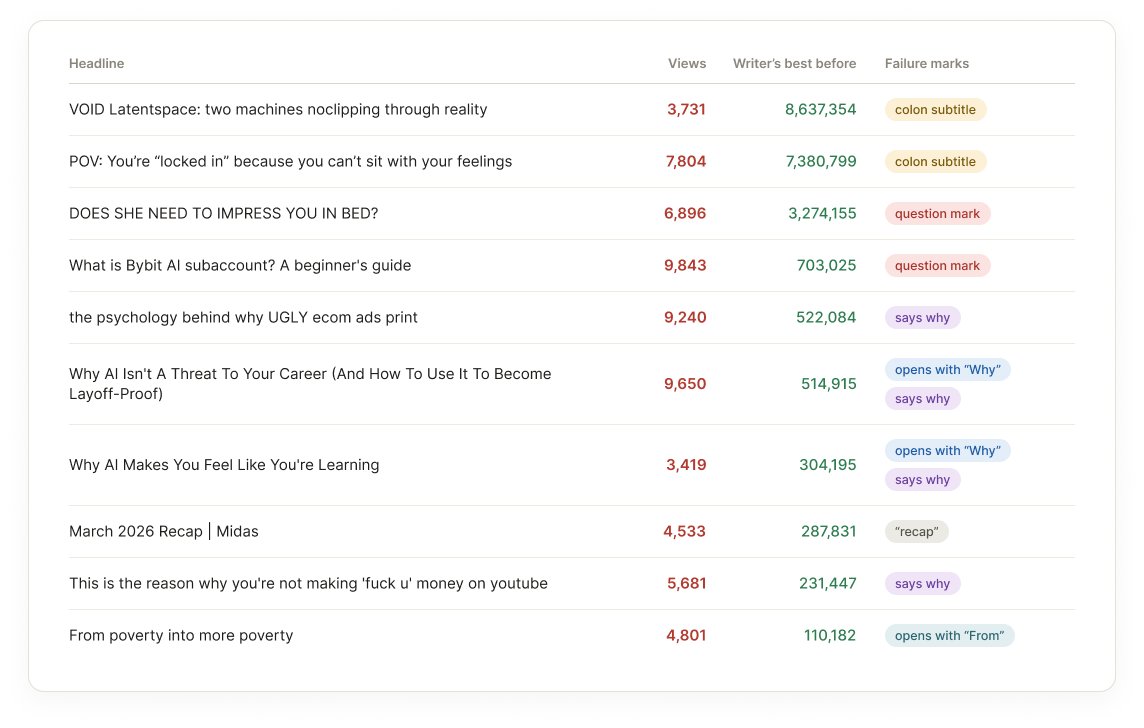Click question mark tag on DOES SHE NEED row
The height and width of the screenshot is (728, 1144).
(x=938, y=214)
